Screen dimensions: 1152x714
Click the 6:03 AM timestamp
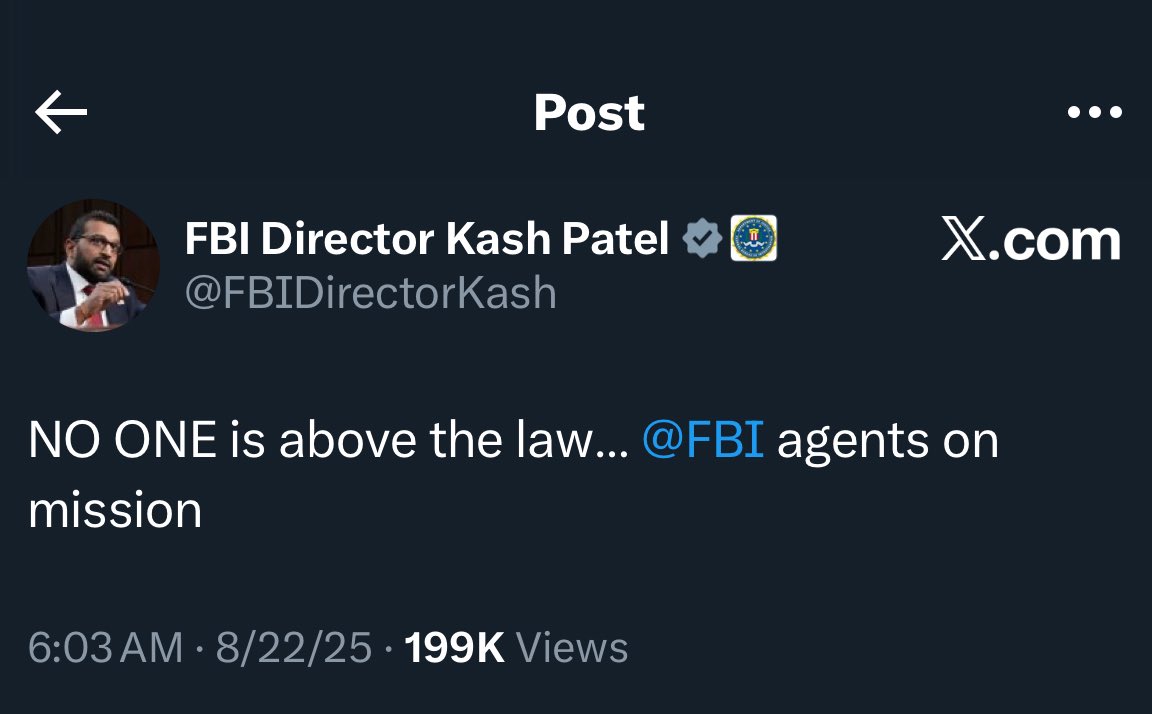(105, 648)
